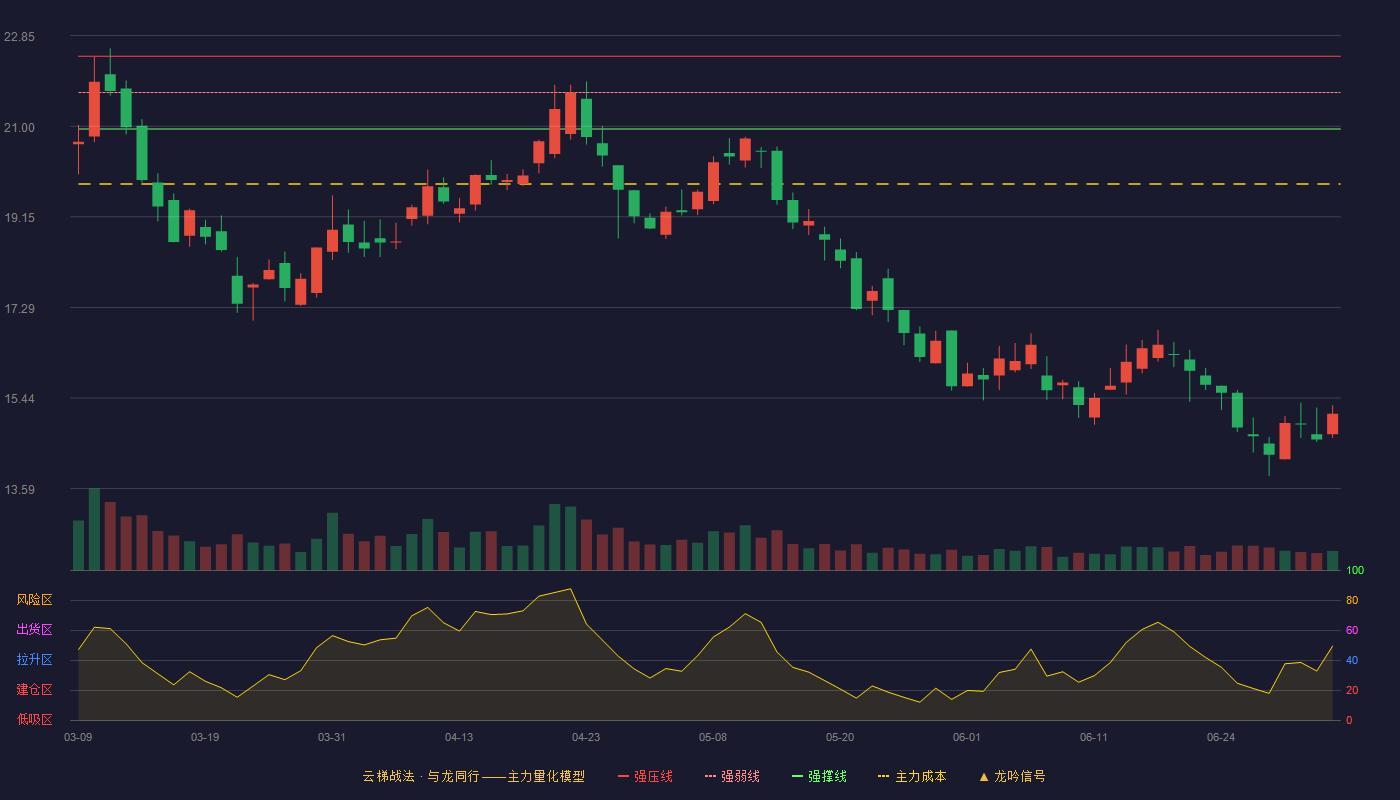Click the 低吸区 zone label

pos(34,719)
